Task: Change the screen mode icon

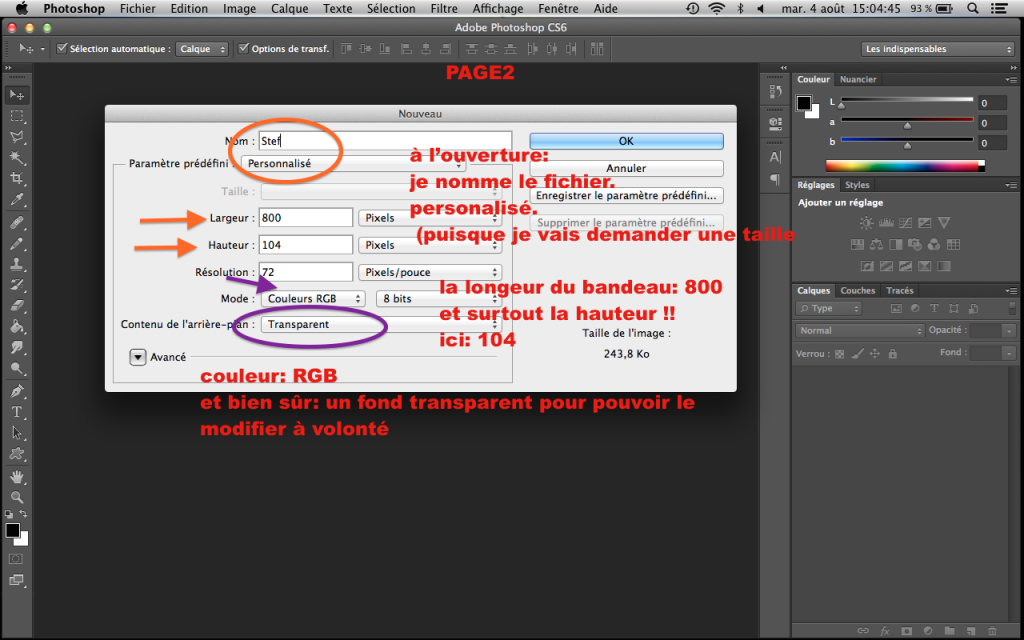Action: click(x=16, y=580)
